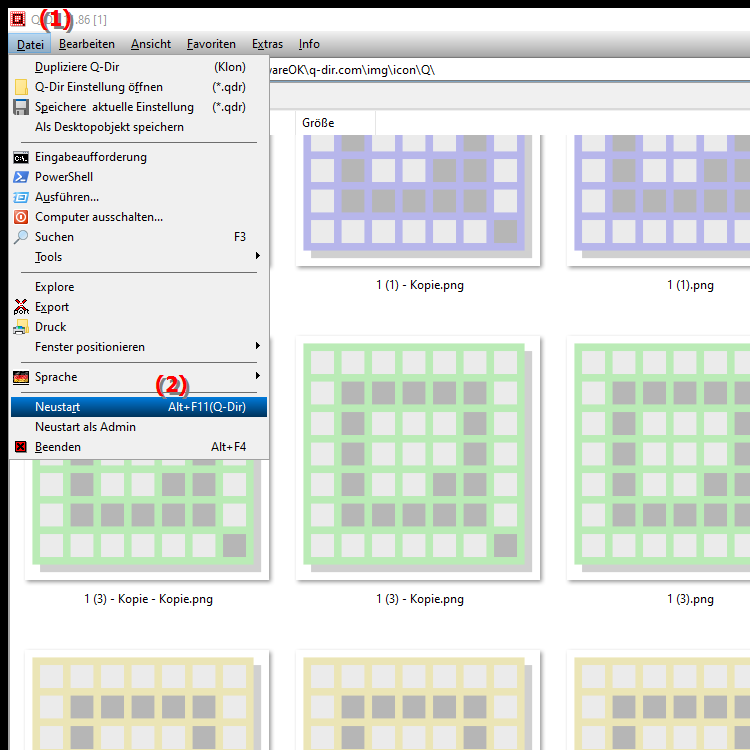Open the Ansicht menu
Screen dimensions: 750x750
[151, 44]
